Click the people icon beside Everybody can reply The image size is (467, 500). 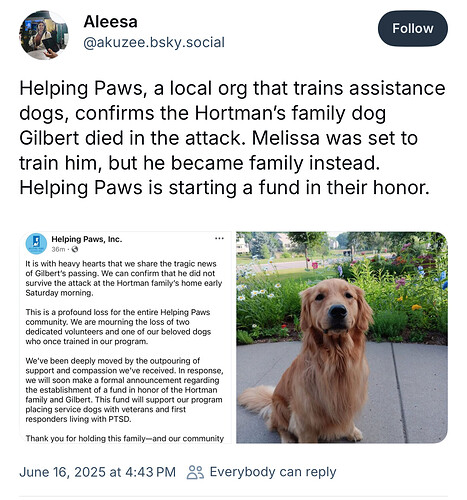[x=195, y=472]
